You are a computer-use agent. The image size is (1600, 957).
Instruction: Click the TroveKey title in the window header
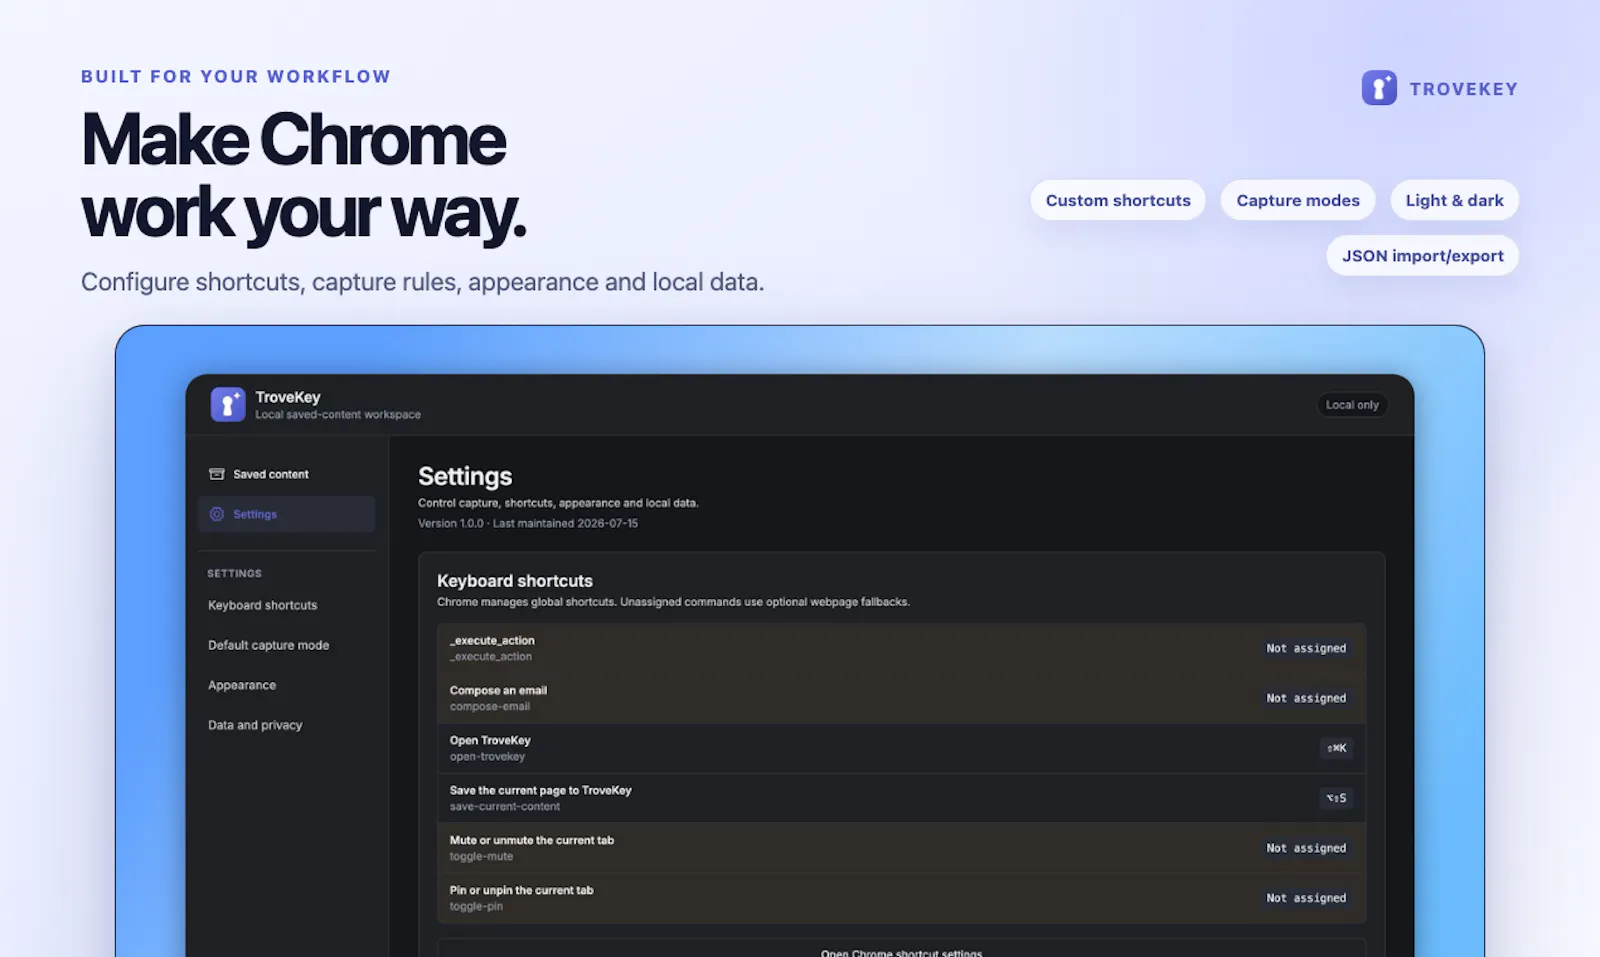pyautogui.click(x=287, y=397)
